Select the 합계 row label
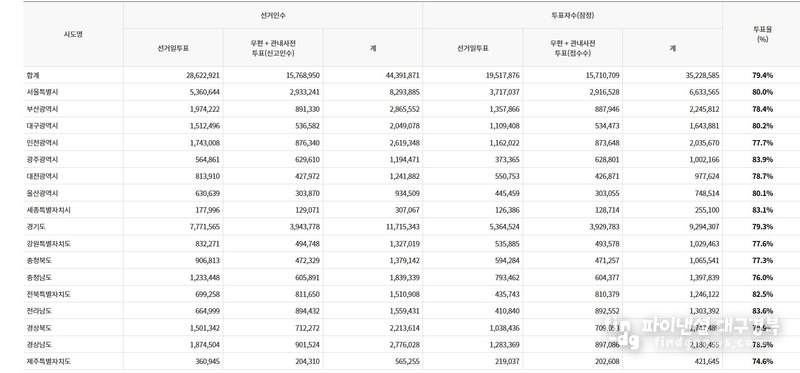This screenshot has height=373, width=800. click(33, 75)
